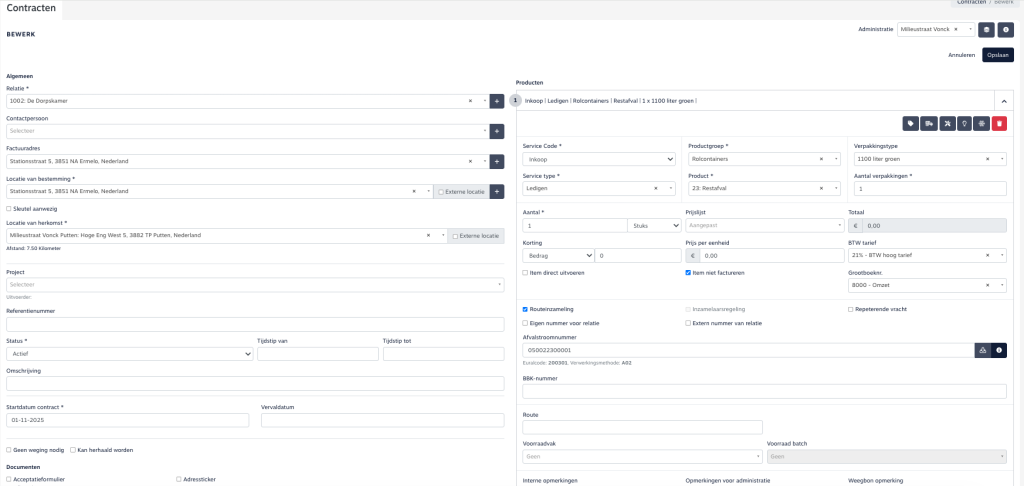This screenshot has height=486, width=1024.
Task: Click the red trash icon to delete product
Action: point(999,123)
